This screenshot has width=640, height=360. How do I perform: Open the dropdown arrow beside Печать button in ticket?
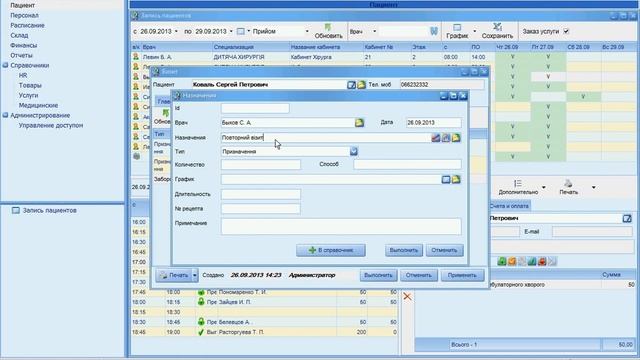195,275
